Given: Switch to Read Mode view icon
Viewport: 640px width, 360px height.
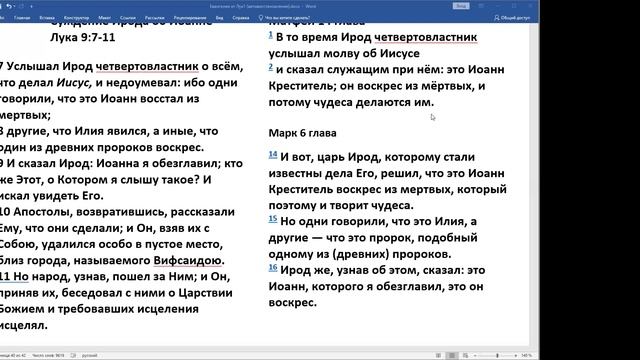Looking at the screenshot, I should tap(438, 356).
